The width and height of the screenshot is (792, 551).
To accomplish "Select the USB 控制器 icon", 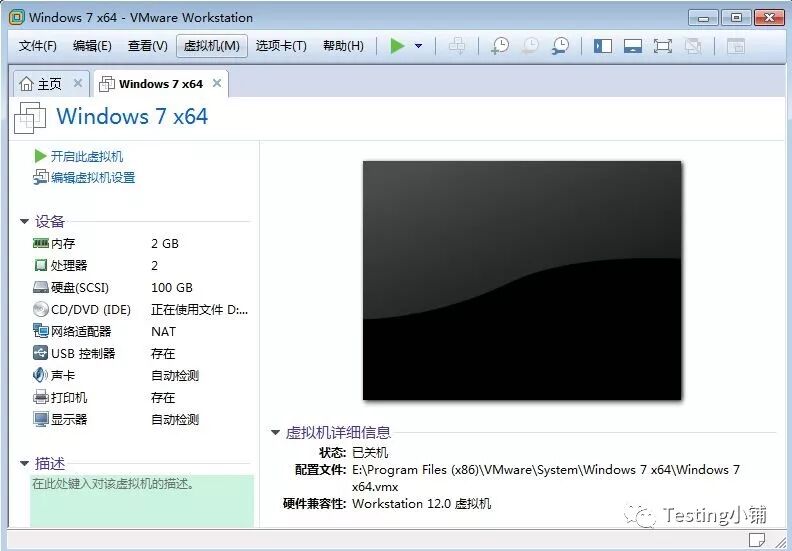I will click(x=40, y=353).
